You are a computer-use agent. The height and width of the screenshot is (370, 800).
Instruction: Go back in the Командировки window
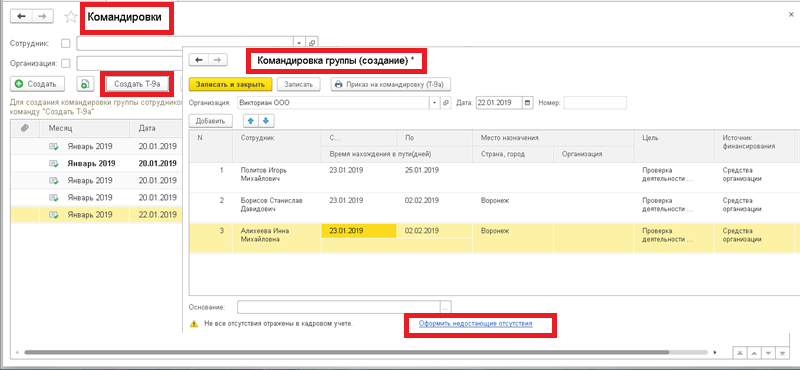point(21,16)
